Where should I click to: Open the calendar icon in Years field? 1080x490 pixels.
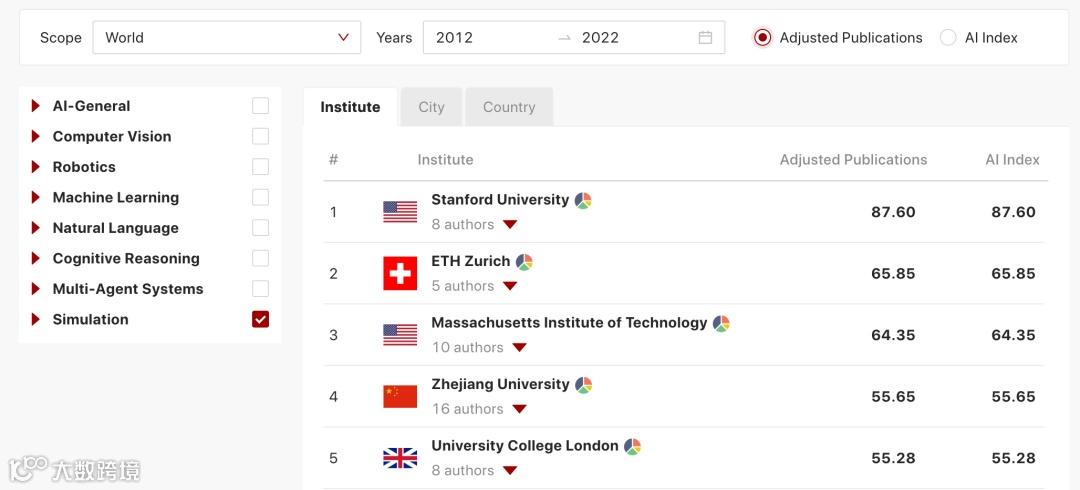[x=705, y=38]
